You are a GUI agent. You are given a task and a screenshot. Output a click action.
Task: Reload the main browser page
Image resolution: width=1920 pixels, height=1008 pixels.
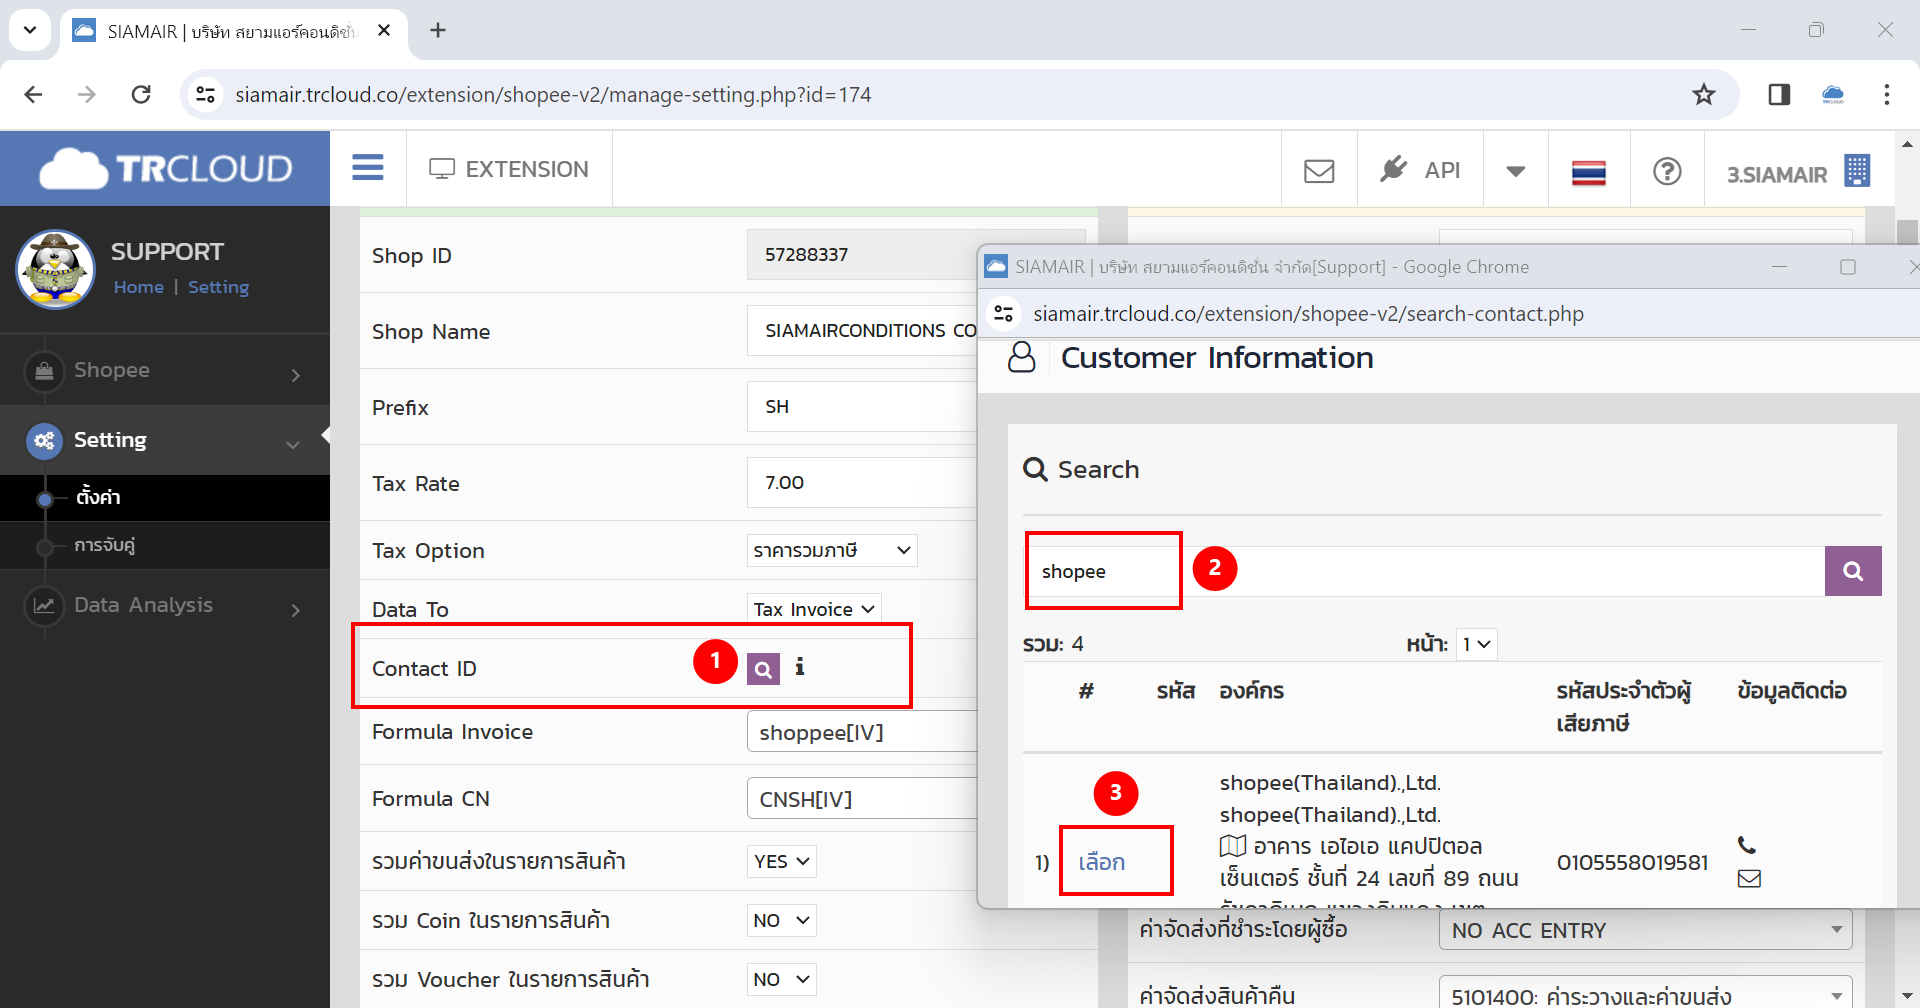coord(141,94)
